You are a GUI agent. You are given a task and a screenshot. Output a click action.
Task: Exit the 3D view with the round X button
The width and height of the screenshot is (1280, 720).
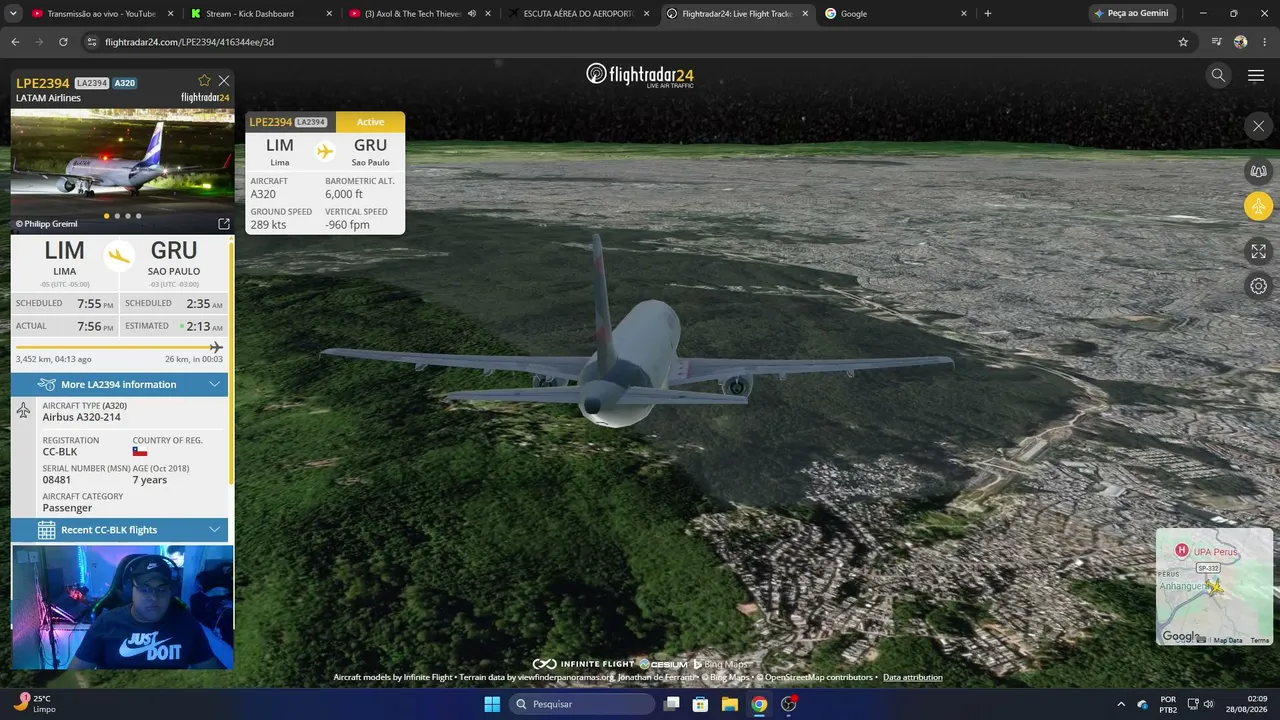(x=1258, y=126)
